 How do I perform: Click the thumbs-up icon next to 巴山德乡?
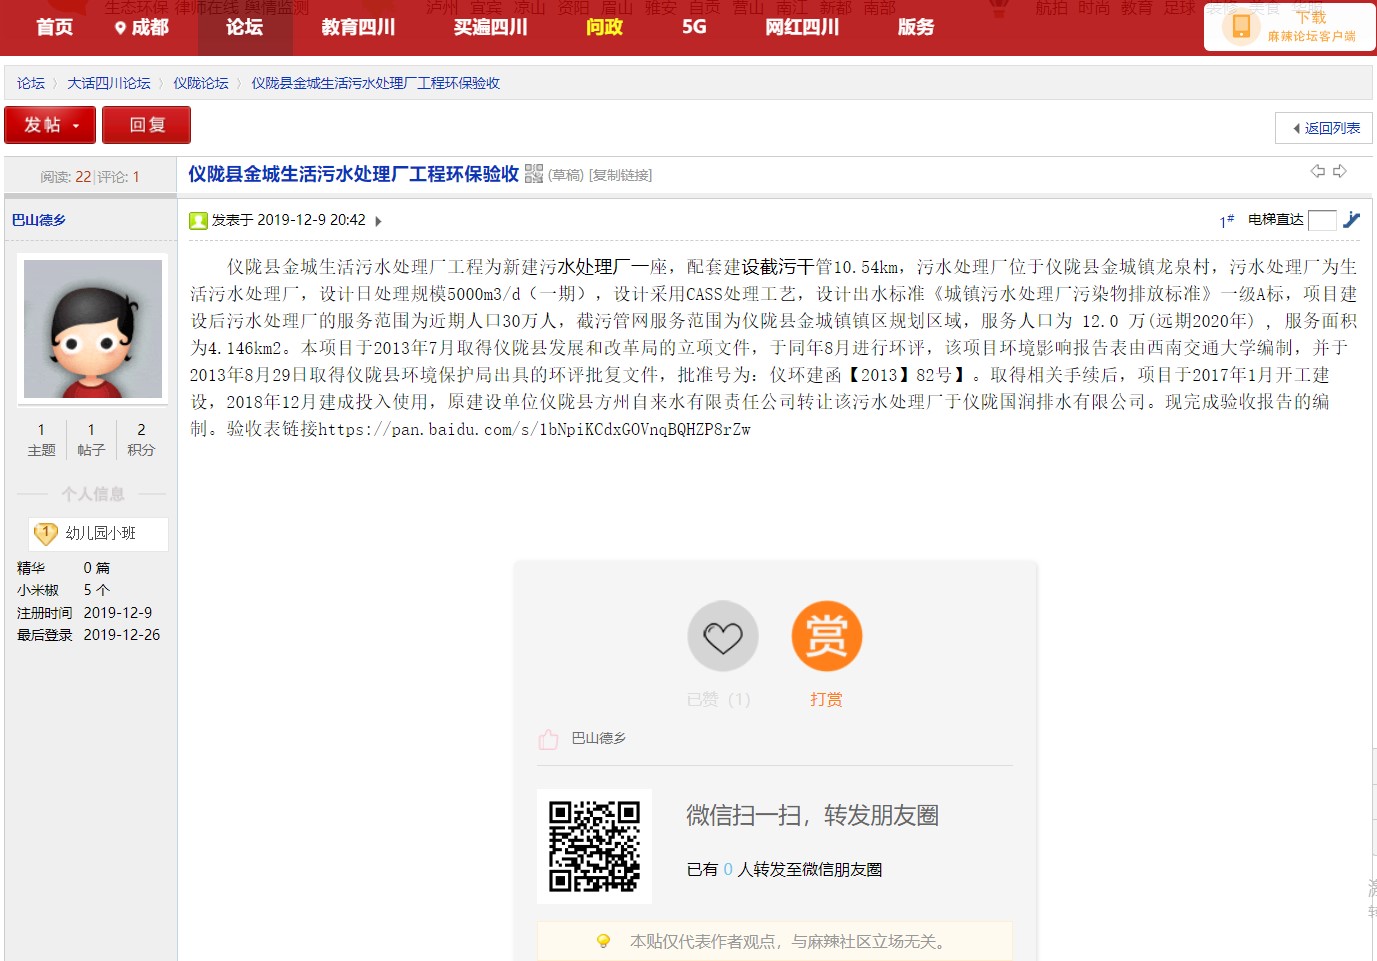point(548,739)
